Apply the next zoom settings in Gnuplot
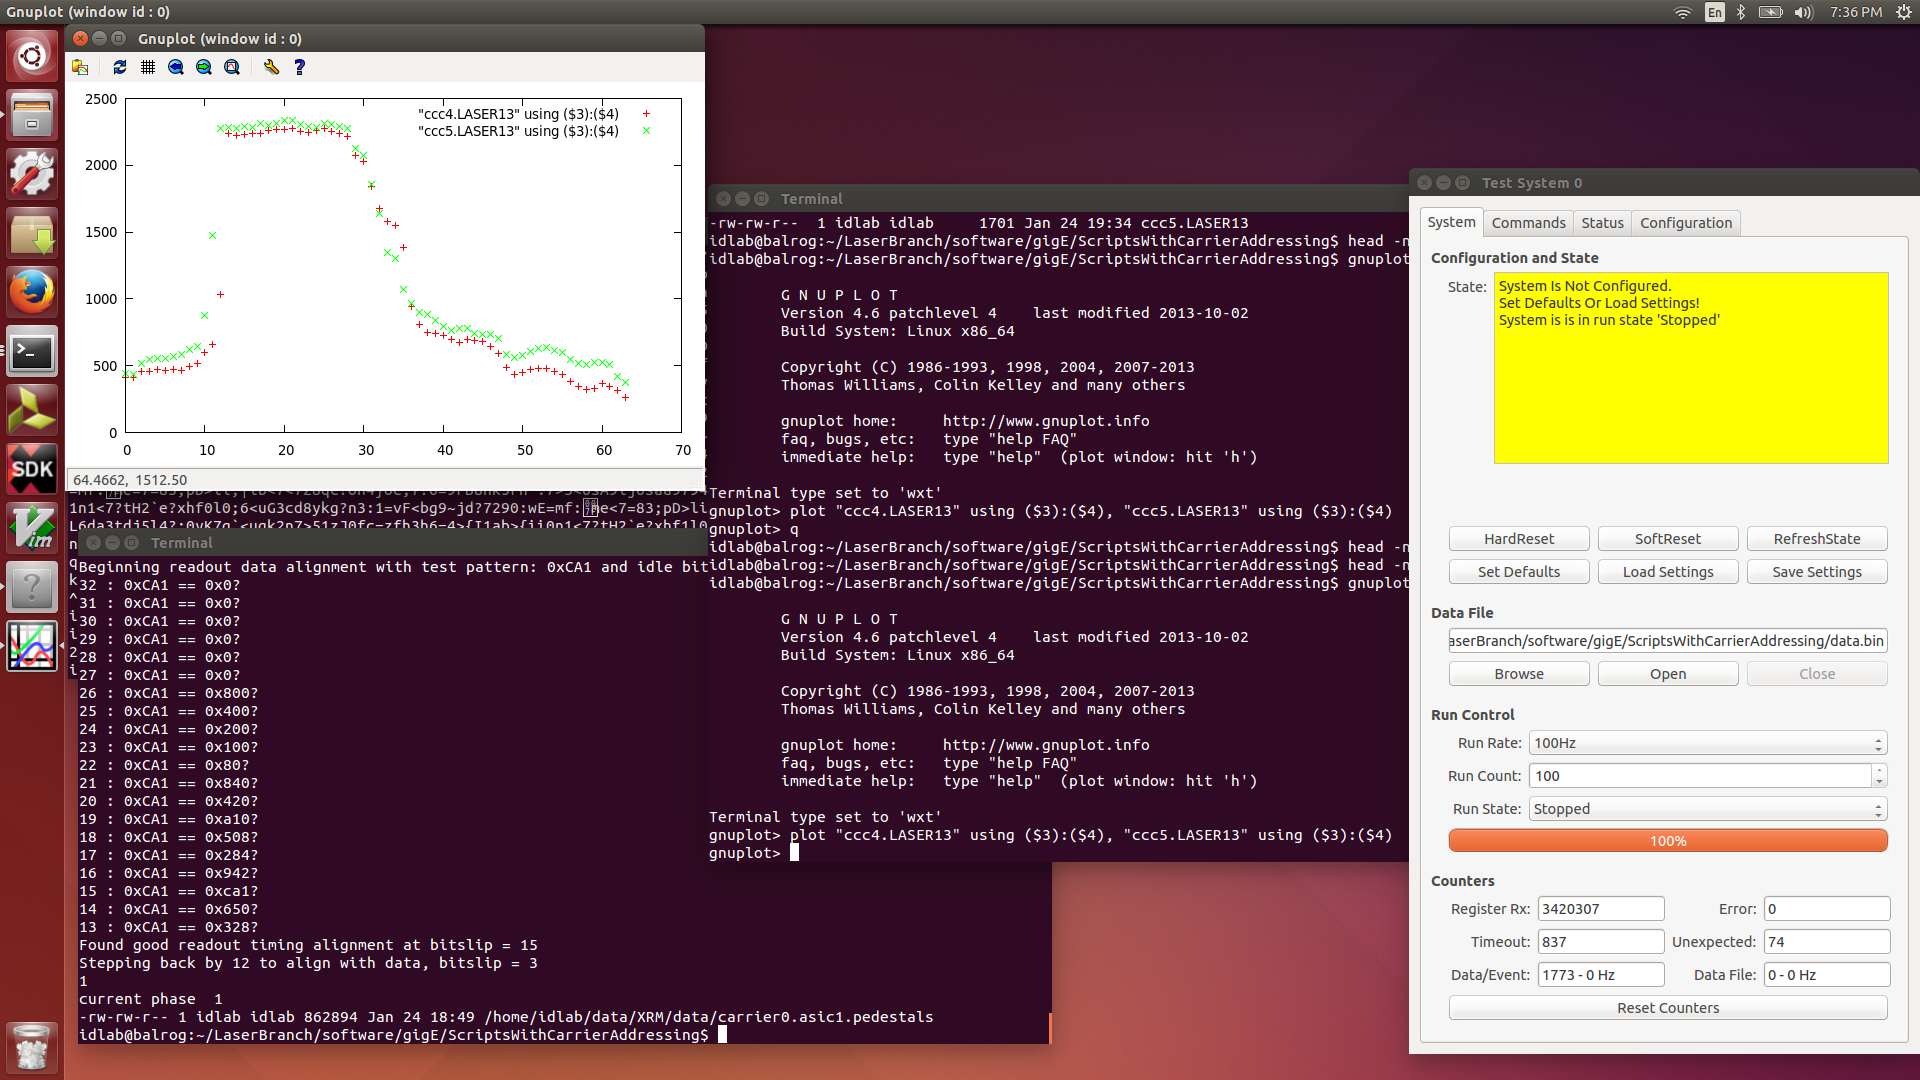The width and height of the screenshot is (1920, 1080). pyautogui.click(x=204, y=67)
